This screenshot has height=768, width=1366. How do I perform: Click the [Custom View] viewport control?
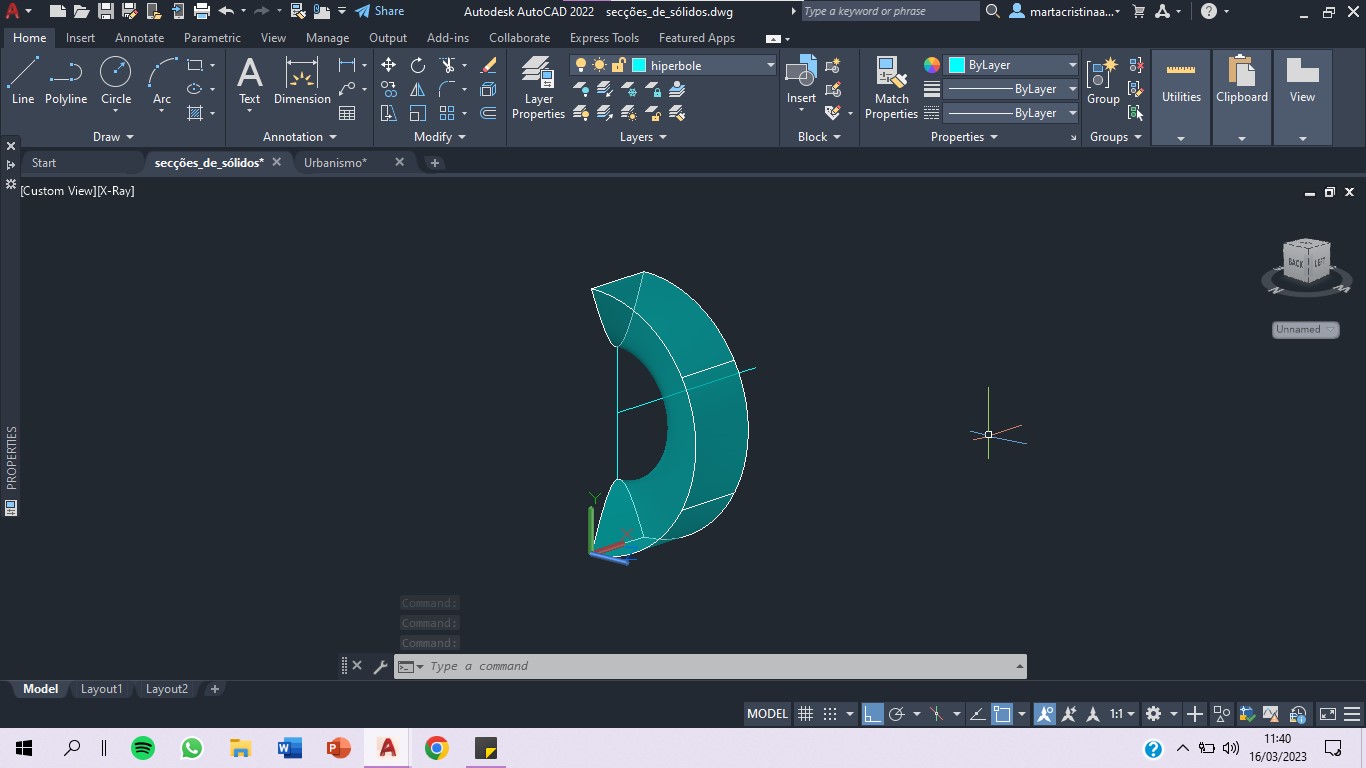click(58, 190)
